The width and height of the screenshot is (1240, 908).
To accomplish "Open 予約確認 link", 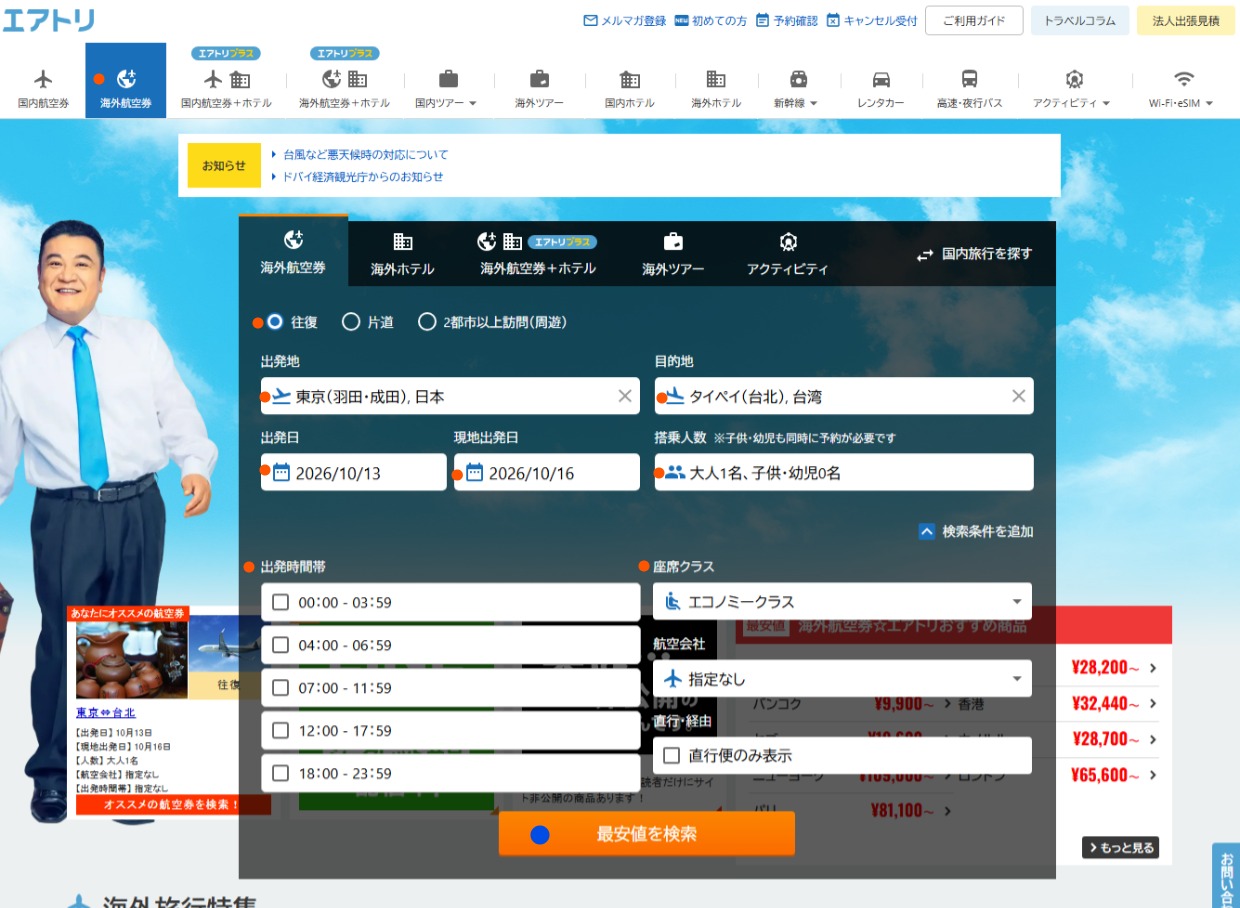I will (x=787, y=20).
